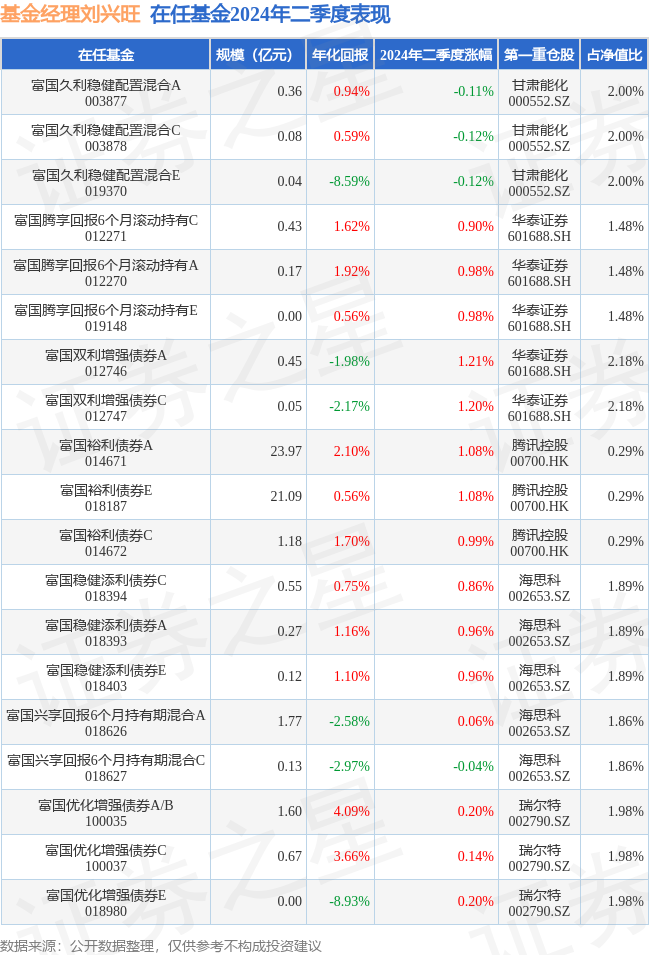Click the 在任基金 column header
Viewport: 649px width, 955px height.
106,55
